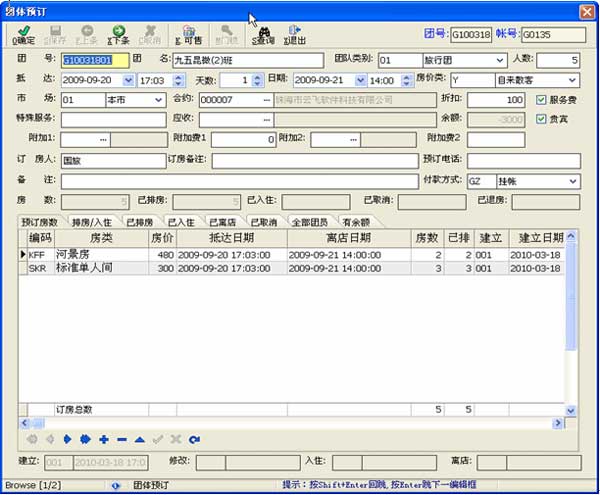Expand the 市场 本市 dropdown
This screenshot has height=495, width=600.
click(x=158, y=100)
